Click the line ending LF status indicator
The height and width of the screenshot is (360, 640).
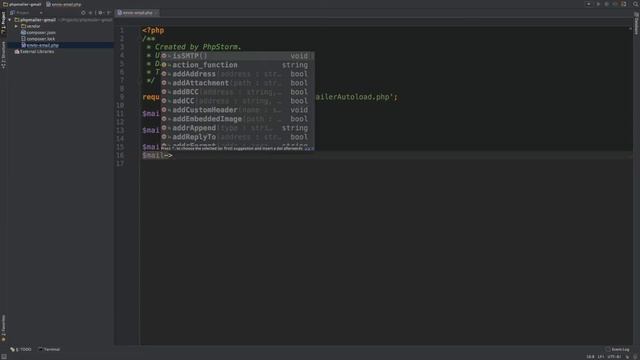click(x=601, y=357)
